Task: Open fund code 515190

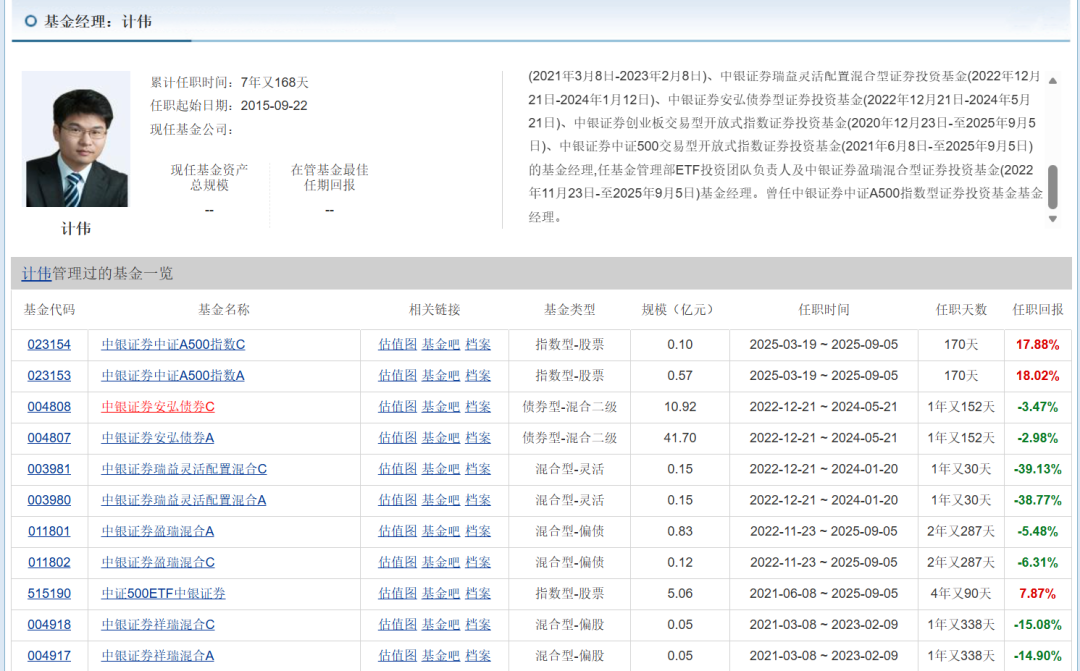Action: [x=49, y=593]
